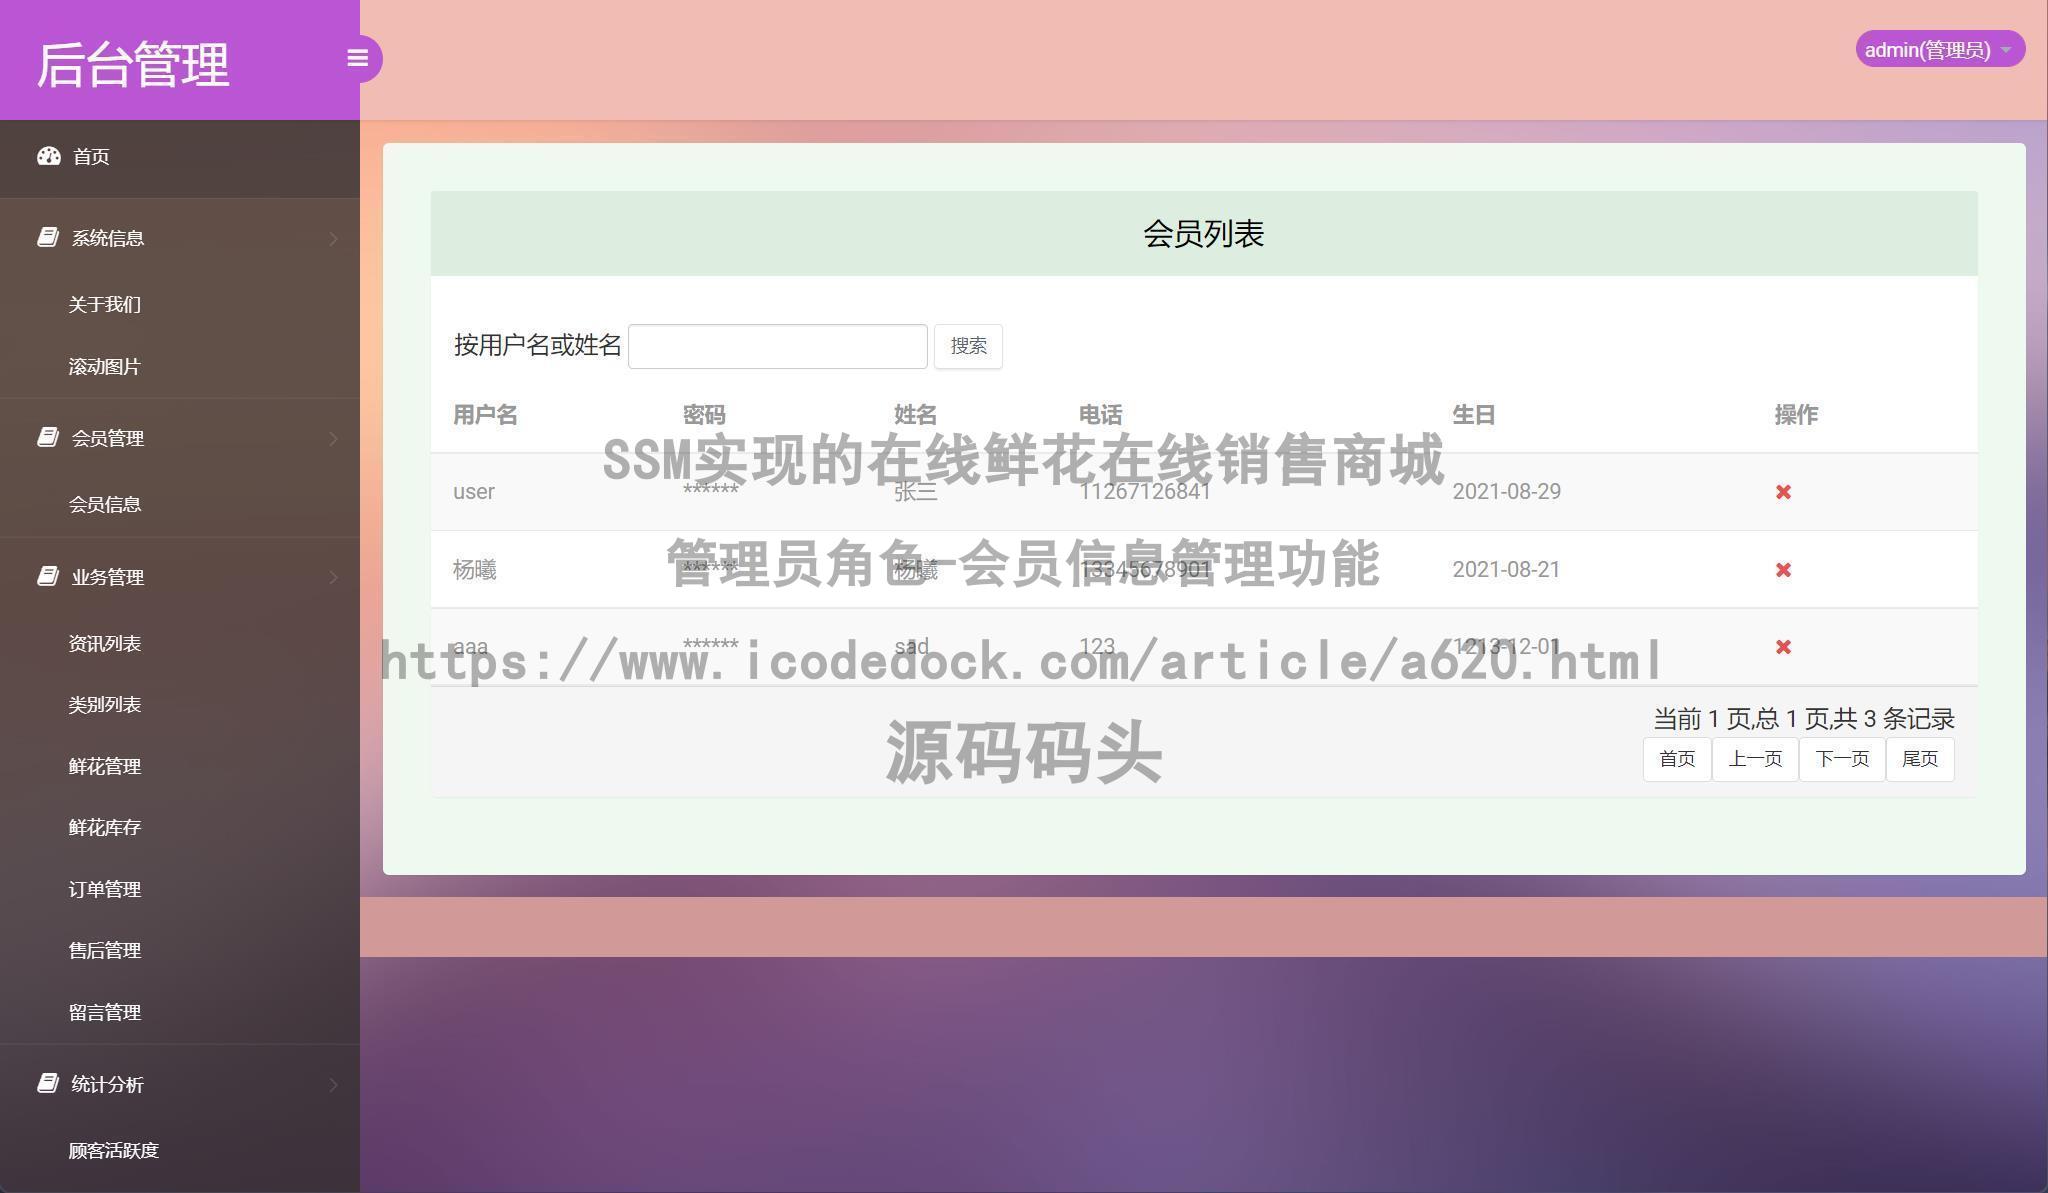This screenshot has width=2048, height=1193.
Task: Click the red delete icon for user 张三
Action: point(1784,492)
